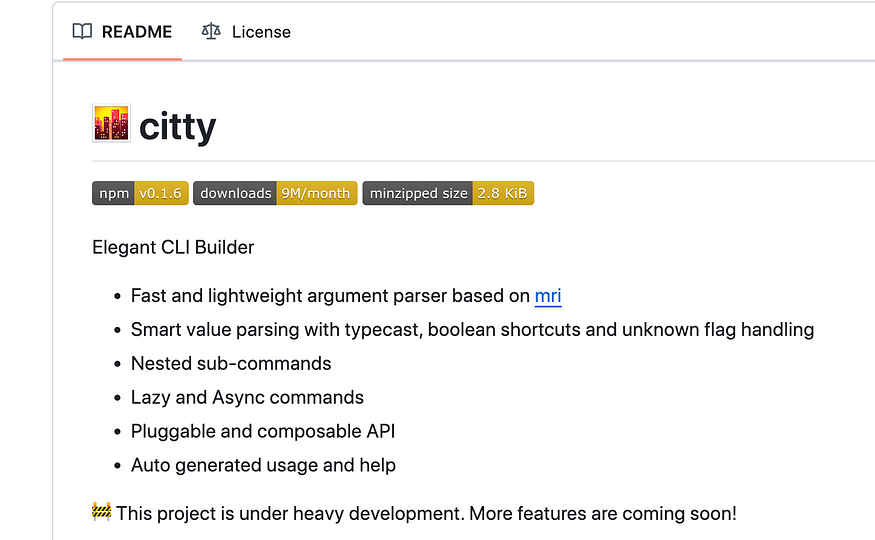Follow the mri hyperlink

548,296
